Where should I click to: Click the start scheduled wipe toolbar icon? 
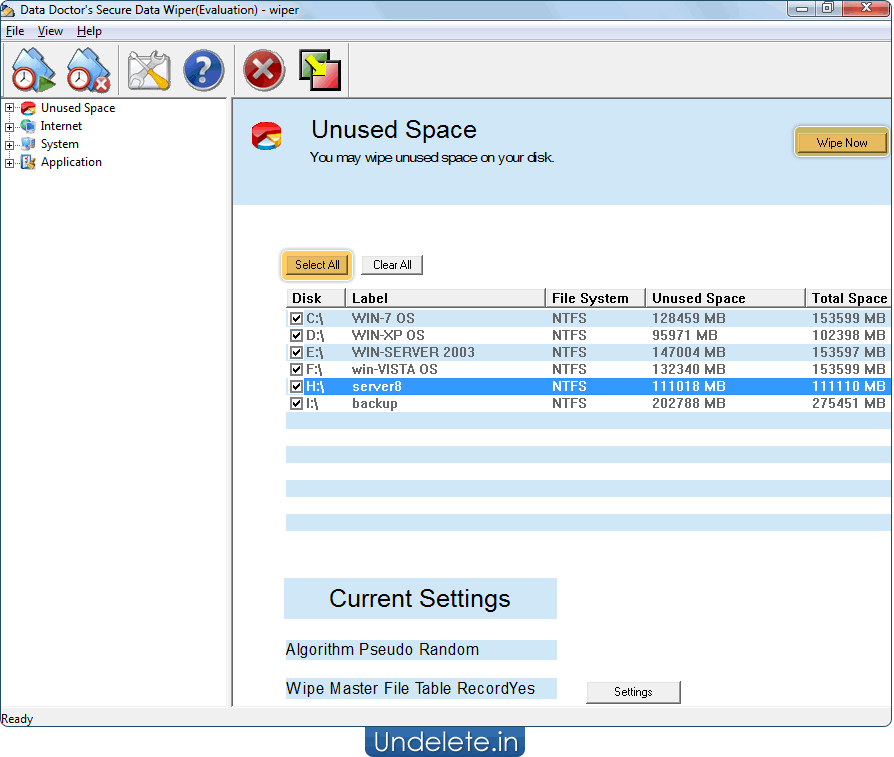point(33,70)
